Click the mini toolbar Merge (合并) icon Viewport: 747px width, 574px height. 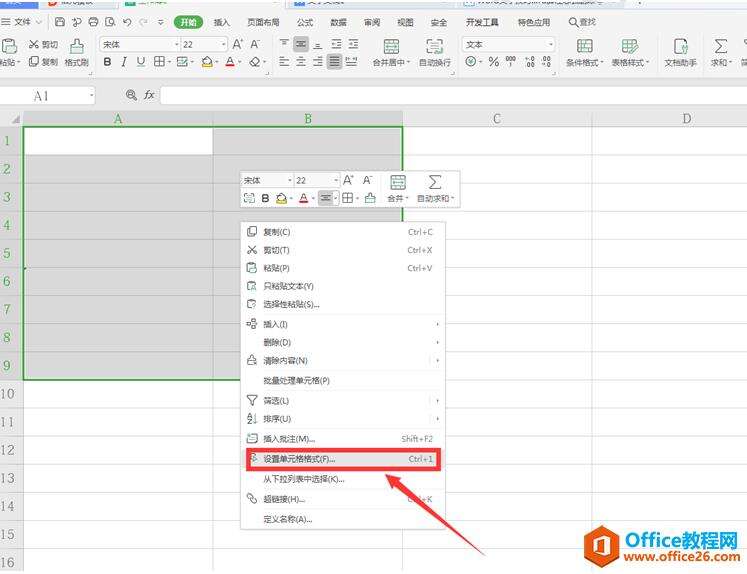click(x=398, y=182)
